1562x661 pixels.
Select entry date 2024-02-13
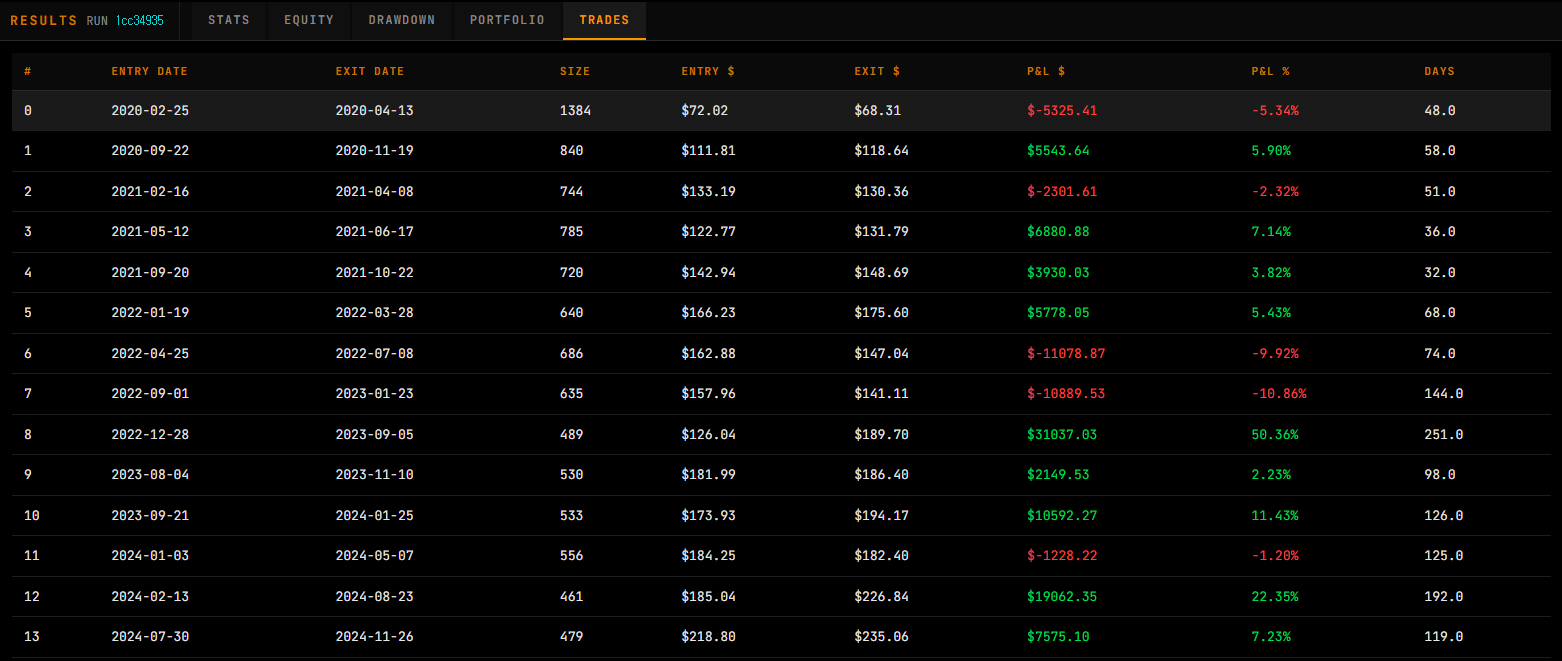point(150,597)
